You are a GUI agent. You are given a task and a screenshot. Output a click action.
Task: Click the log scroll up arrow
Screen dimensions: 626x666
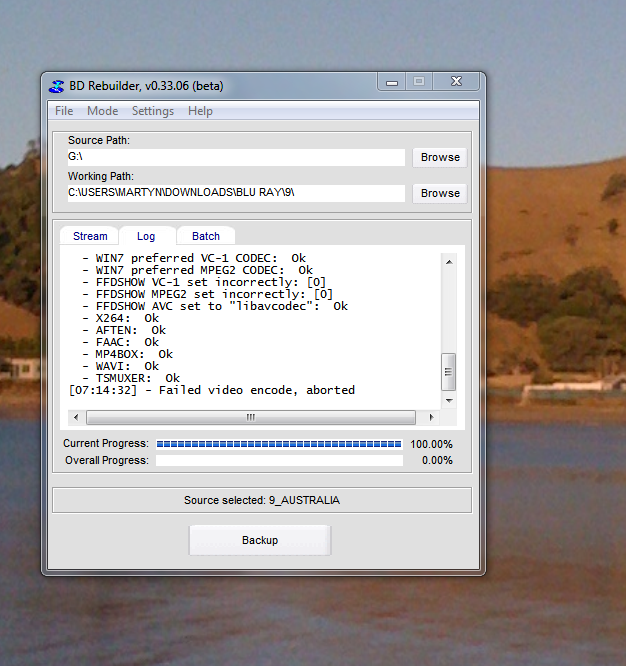click(449, 262)
